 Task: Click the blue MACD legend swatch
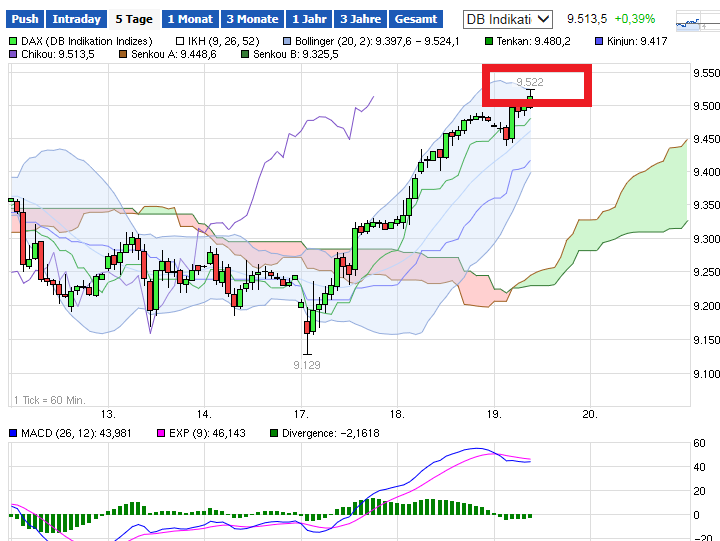[x=14, y=432]
